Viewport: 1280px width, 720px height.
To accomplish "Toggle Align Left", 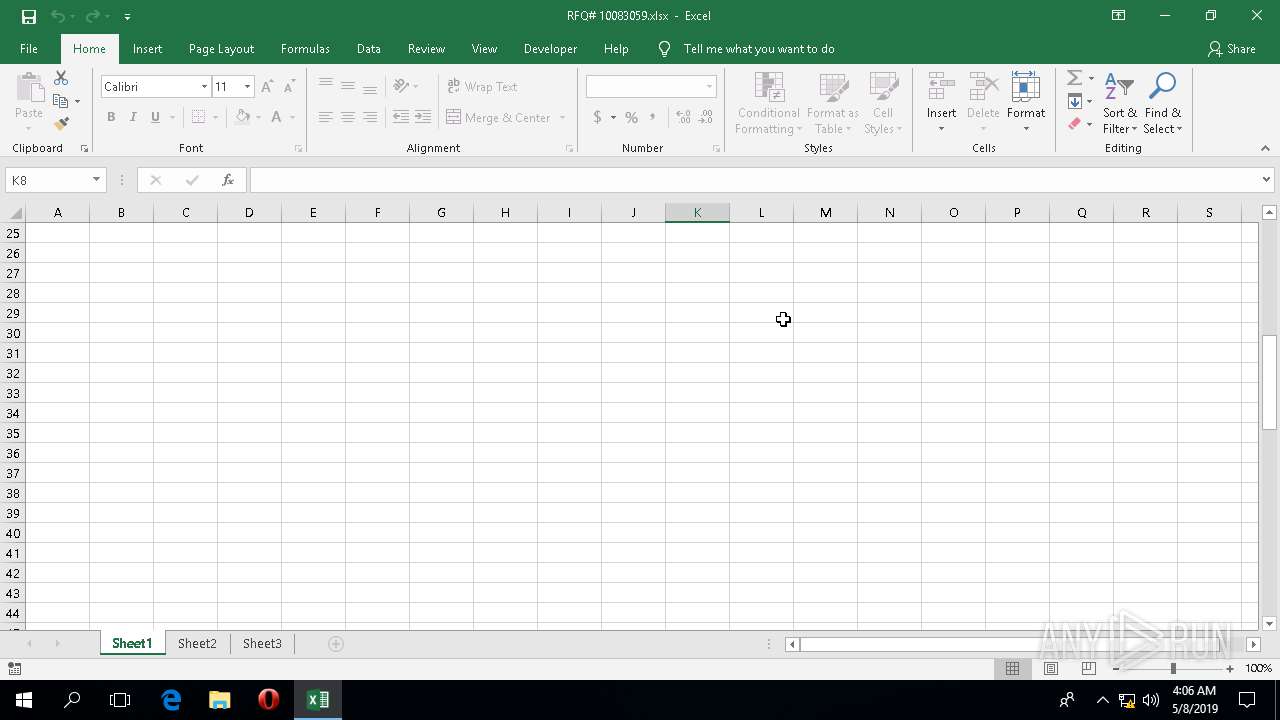I will [x=325, y=117].
